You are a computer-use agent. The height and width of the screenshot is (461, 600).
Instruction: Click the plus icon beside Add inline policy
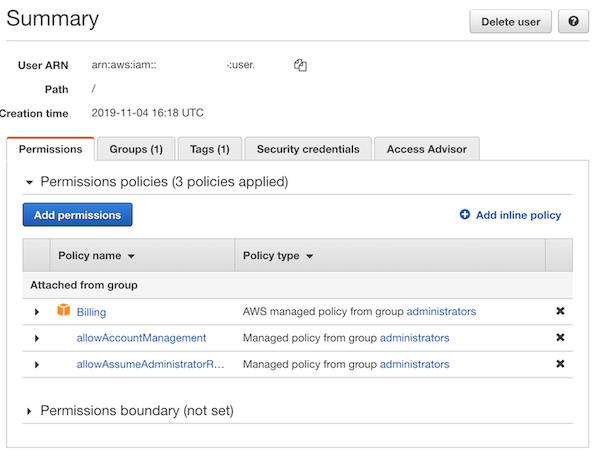[x=465, y=215]
